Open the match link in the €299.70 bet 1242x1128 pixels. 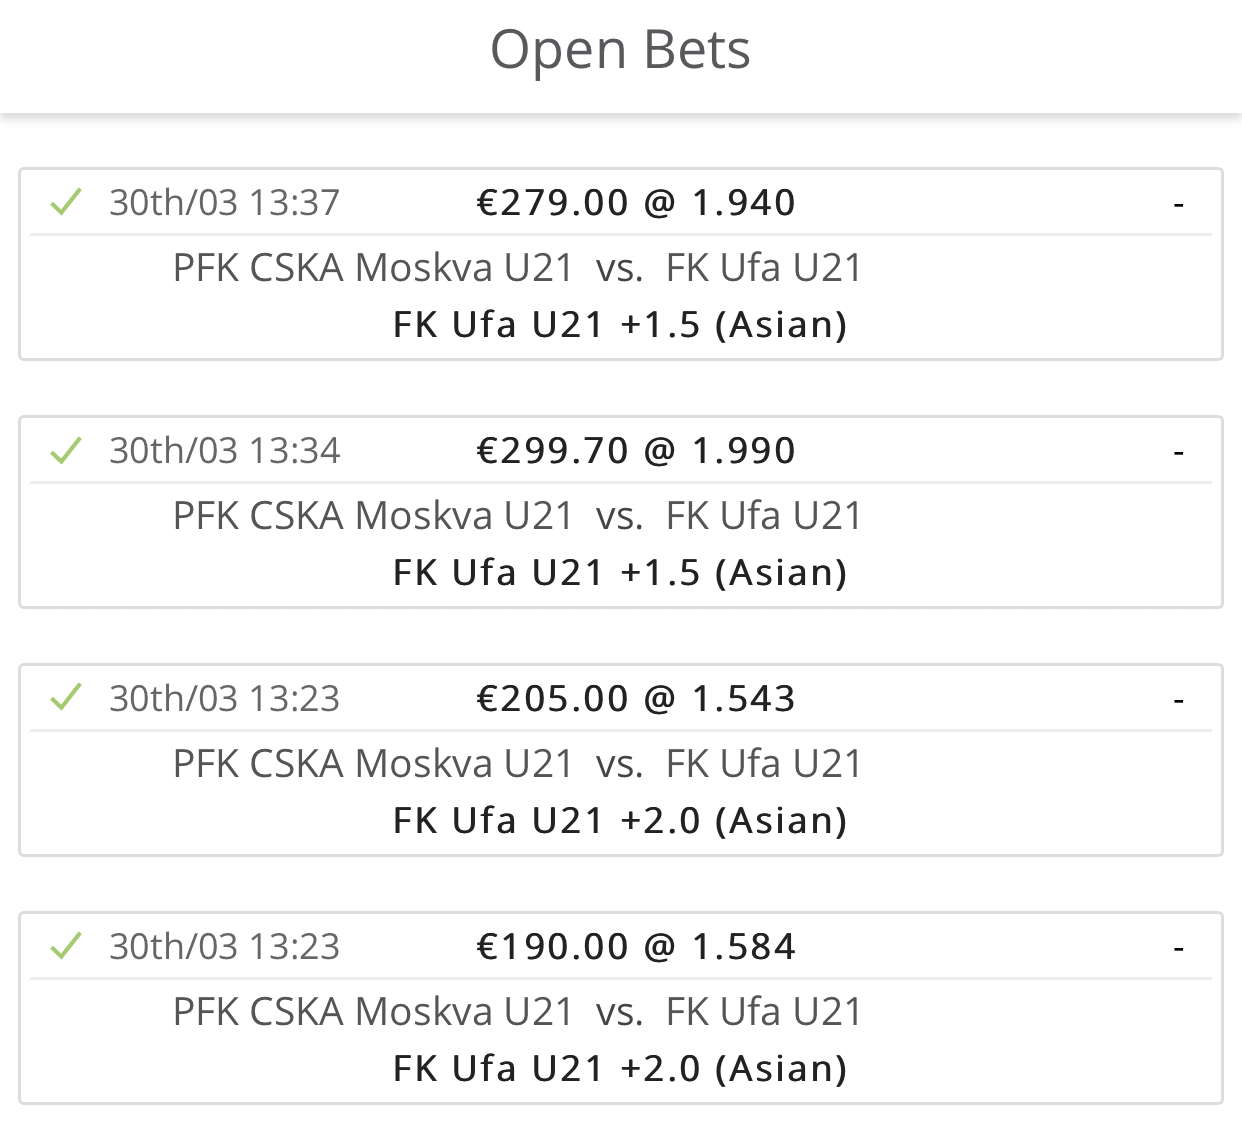[517, 516]
